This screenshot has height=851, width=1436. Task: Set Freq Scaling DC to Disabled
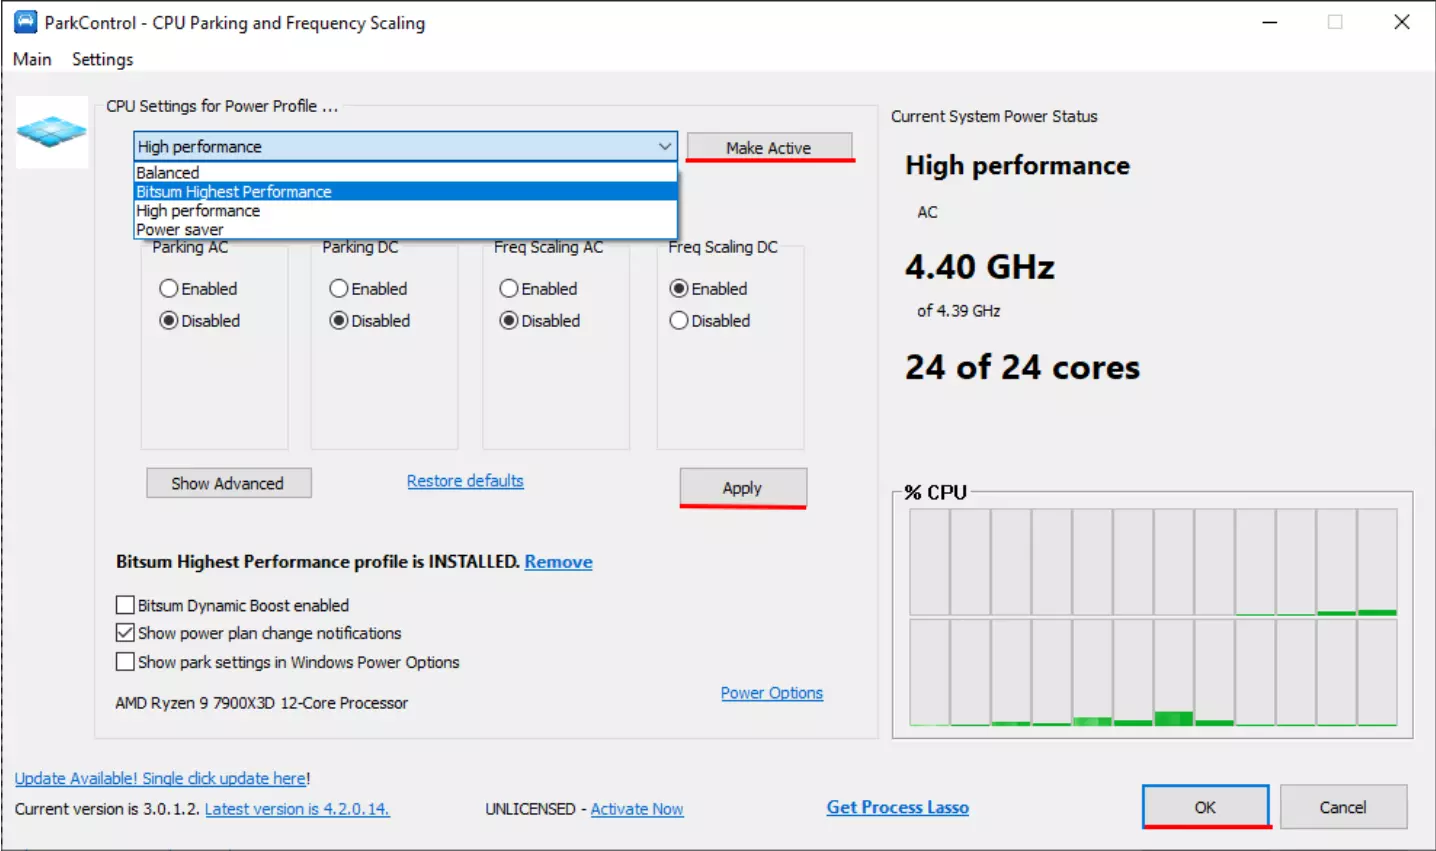pos(679,321)
